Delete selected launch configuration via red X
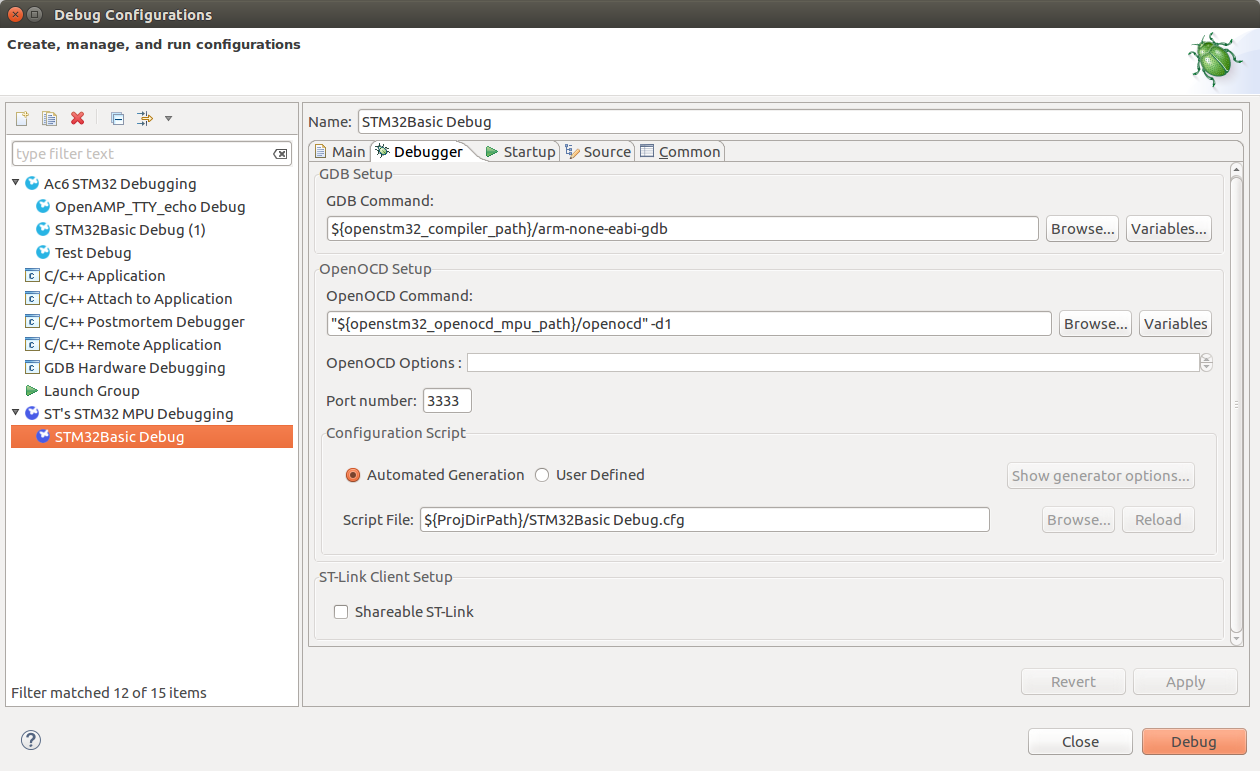 click(x=77, y=119)
